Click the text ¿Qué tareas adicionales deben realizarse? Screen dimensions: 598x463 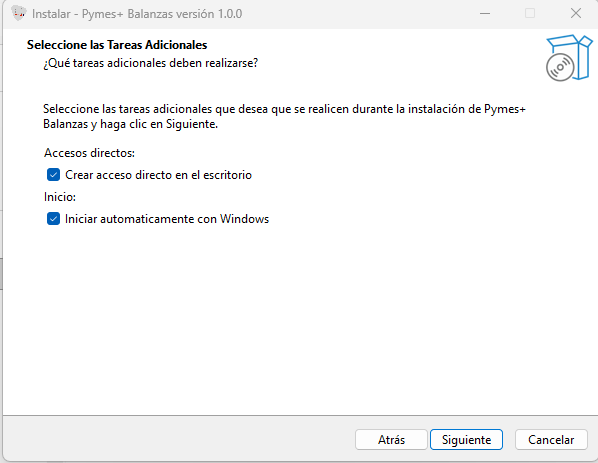tap(151, 63)
